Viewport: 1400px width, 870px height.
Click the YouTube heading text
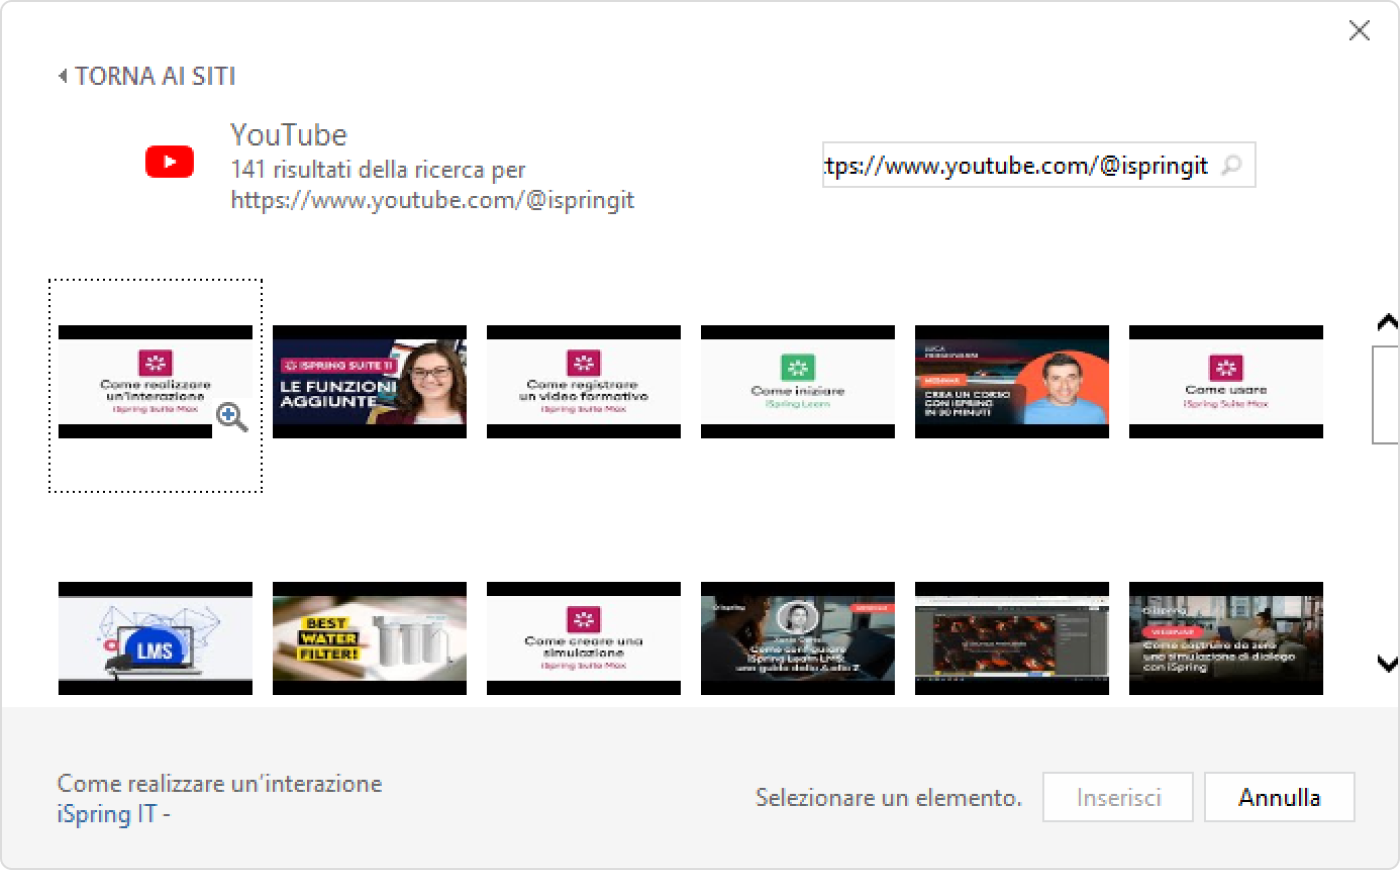288,134
